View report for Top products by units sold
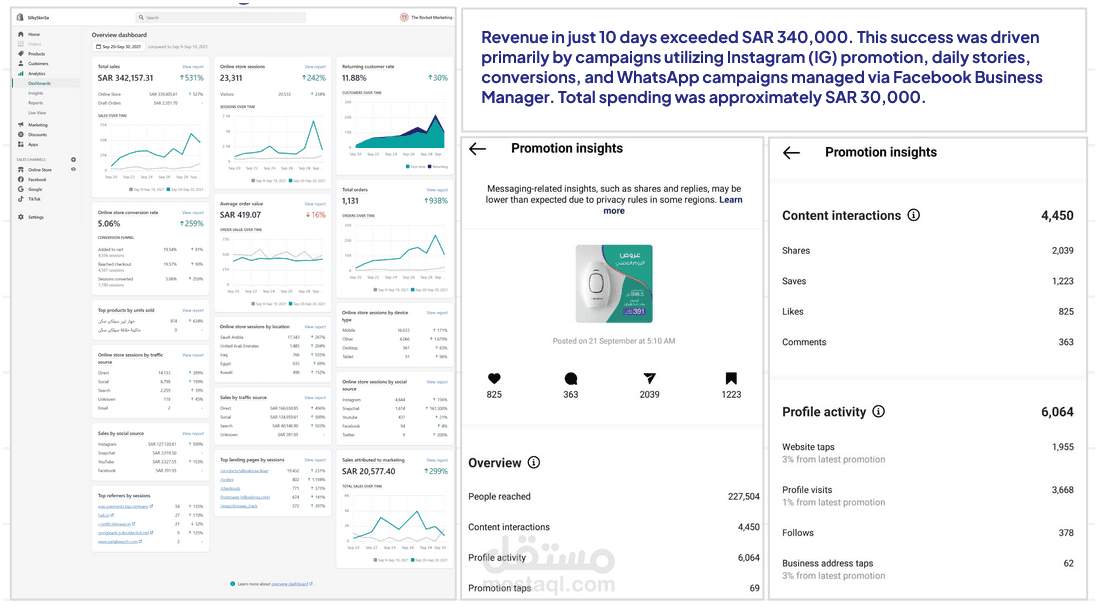 193,310
